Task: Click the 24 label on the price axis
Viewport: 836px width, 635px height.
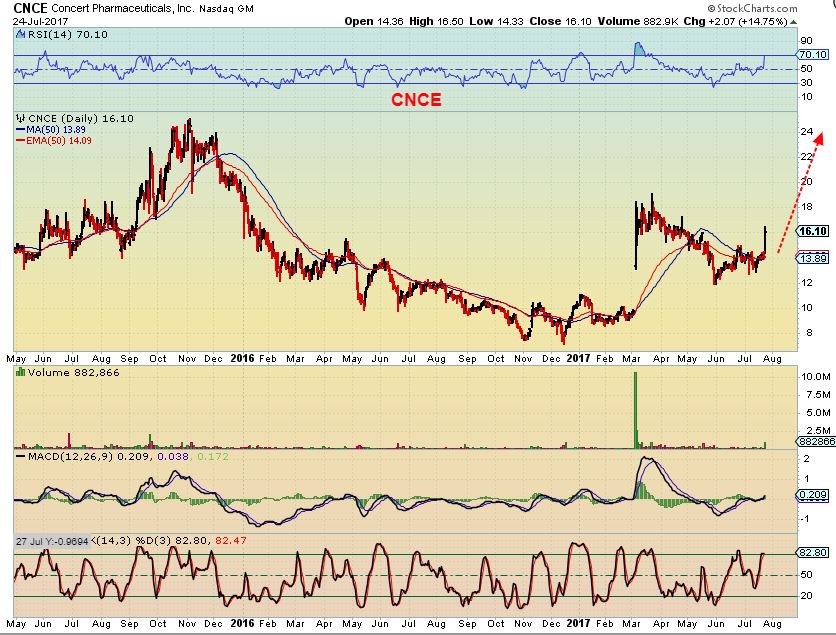Action: click(x=807, y=131)
